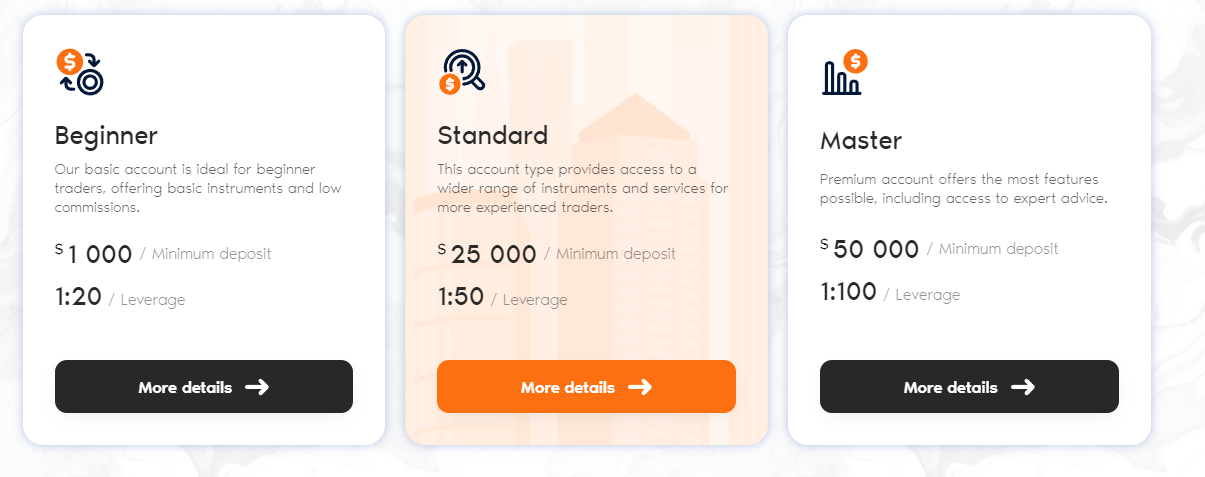The width and height of the screenshot is (1205, 477).
Task: Click the $50 000 minimum deposit amount
Action: (870, 249)
